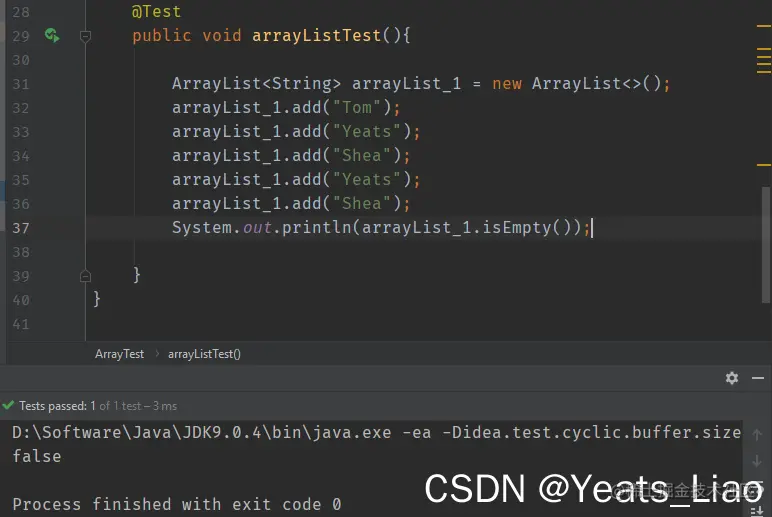Click 'Process finished with exit code 0' text
The width and height of the screenshot is (772, 517).
tap(177, 504)
